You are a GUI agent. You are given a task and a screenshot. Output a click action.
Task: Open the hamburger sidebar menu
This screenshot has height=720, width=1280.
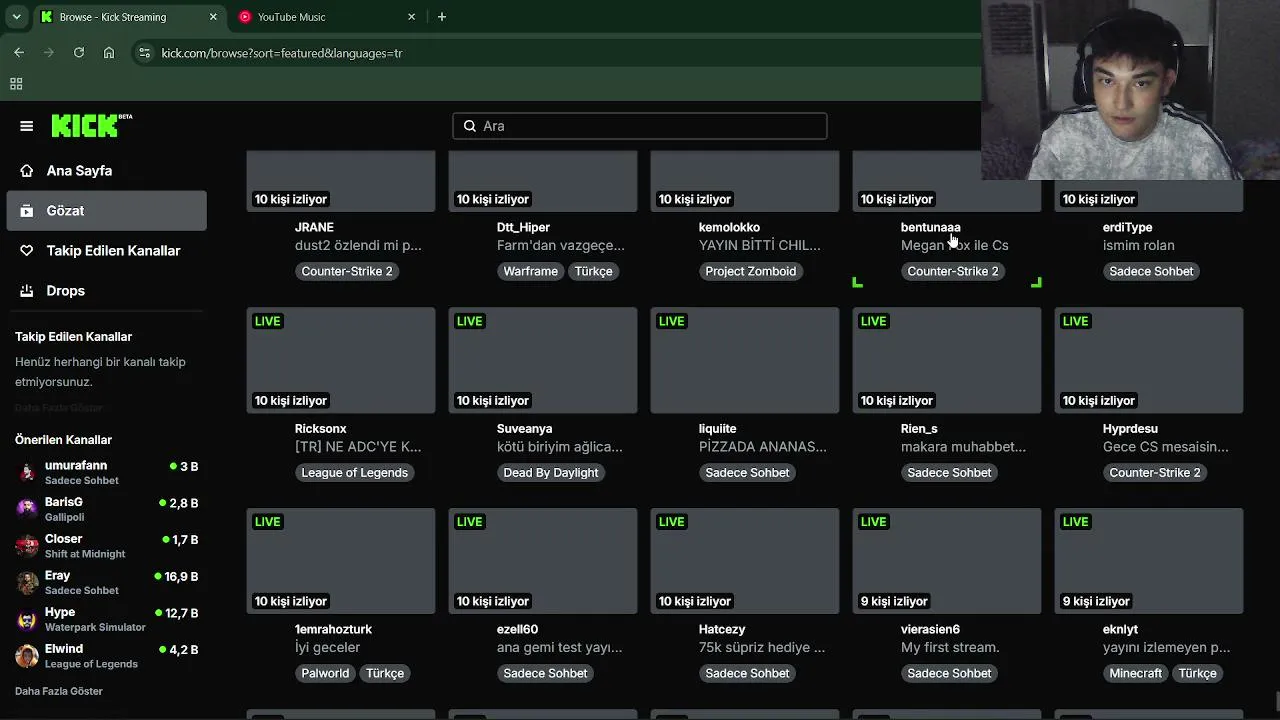click(27, 126)
